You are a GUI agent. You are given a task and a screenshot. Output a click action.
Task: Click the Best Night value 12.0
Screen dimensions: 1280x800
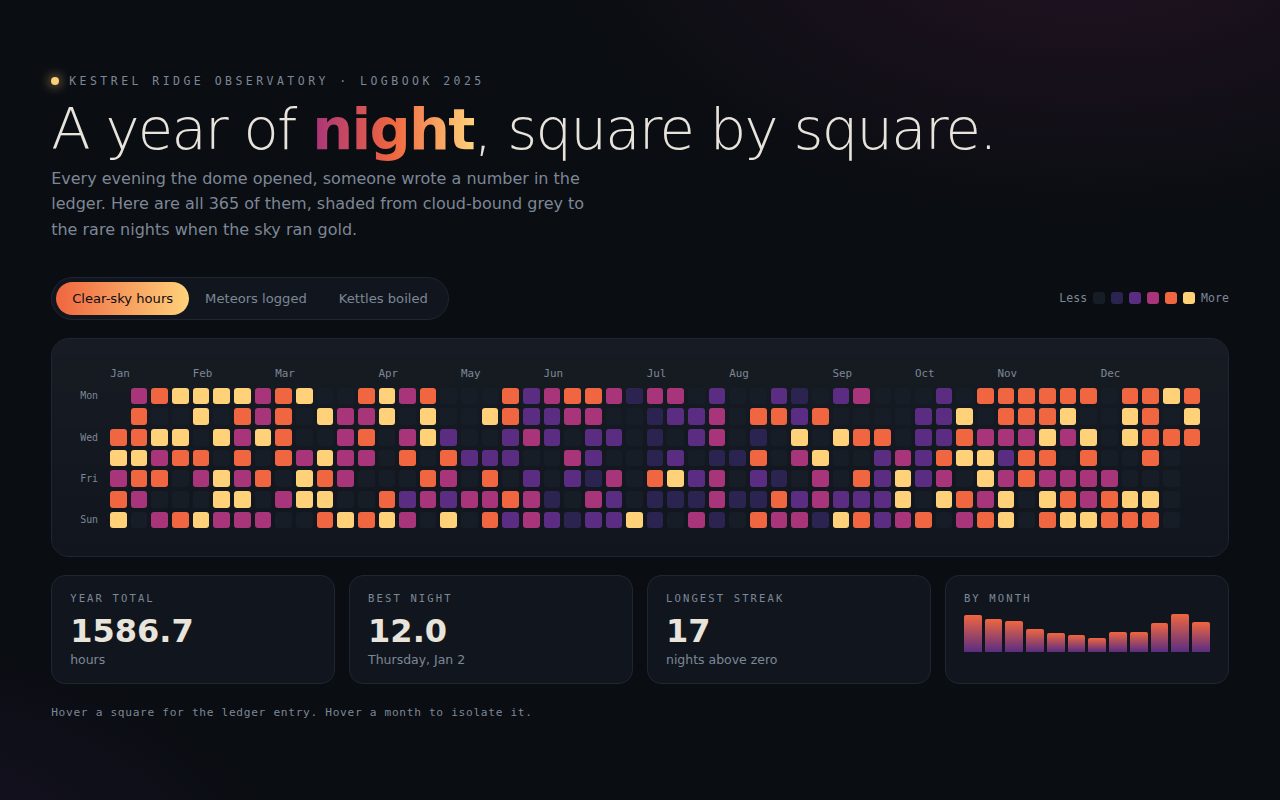[x=407, y=631]
